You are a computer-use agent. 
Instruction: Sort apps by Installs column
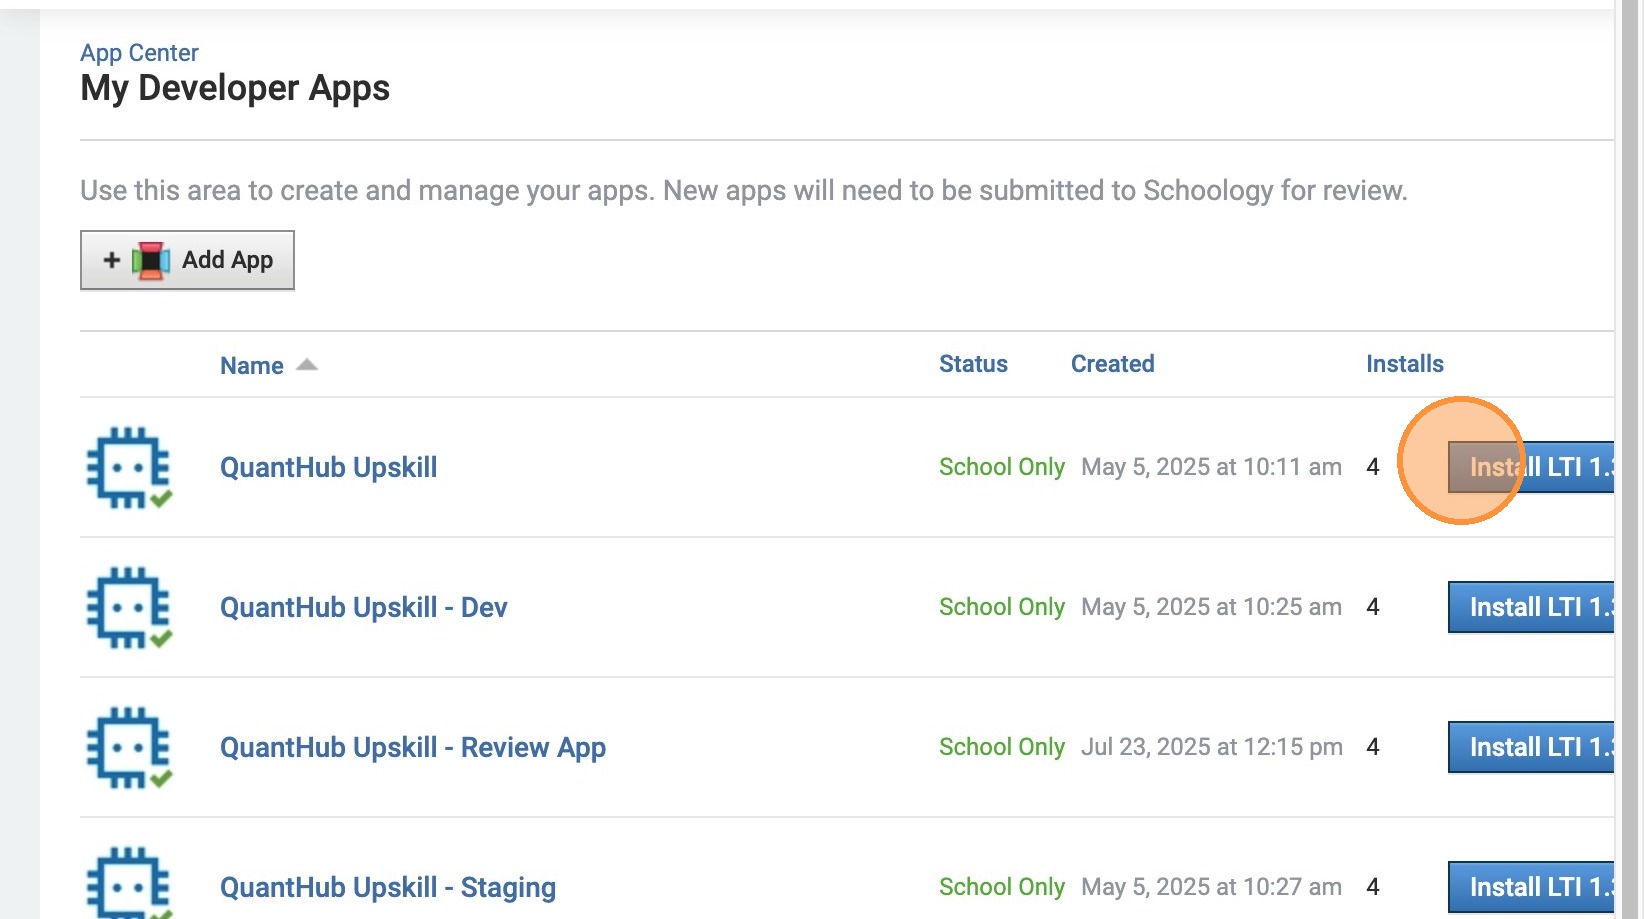click(x=1404, y=364)
